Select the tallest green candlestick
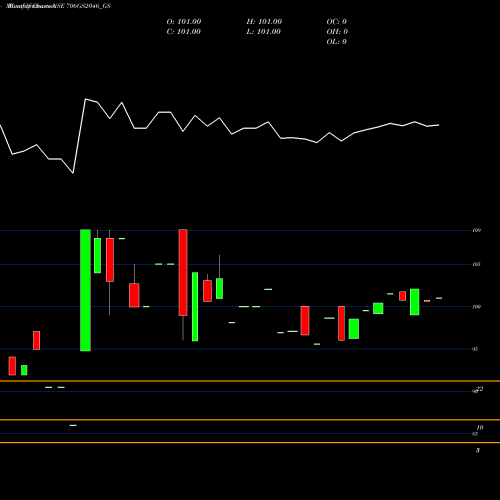This screenshot has width=500, height=500. click(85, 290)
